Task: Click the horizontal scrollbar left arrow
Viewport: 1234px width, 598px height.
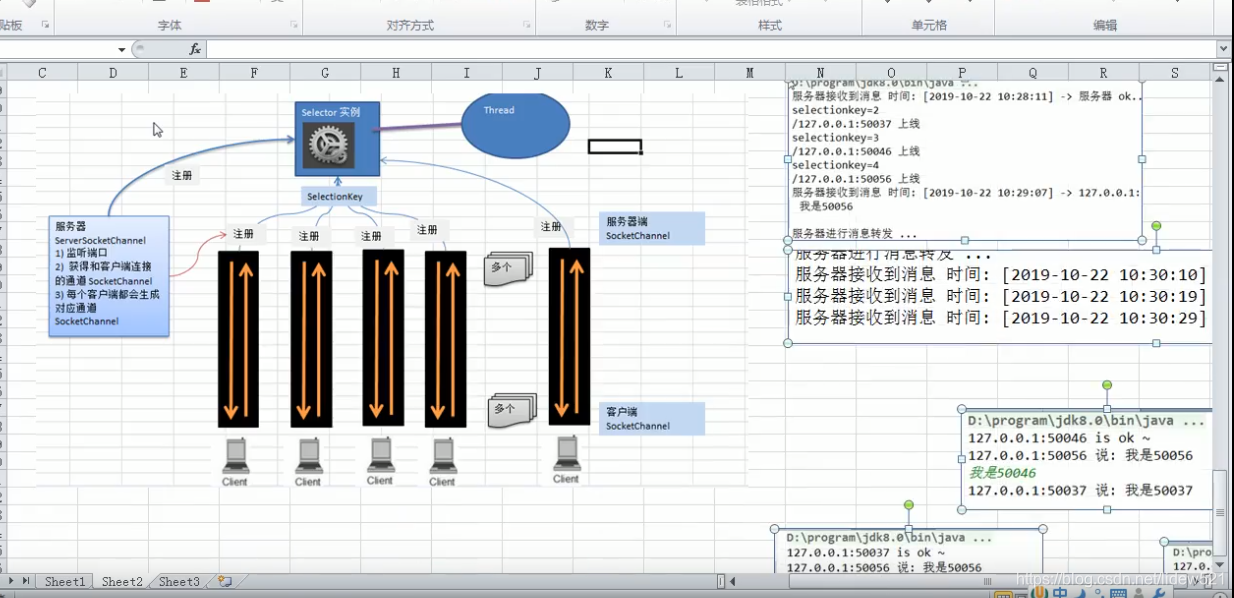Action: [x=733, y=581]
